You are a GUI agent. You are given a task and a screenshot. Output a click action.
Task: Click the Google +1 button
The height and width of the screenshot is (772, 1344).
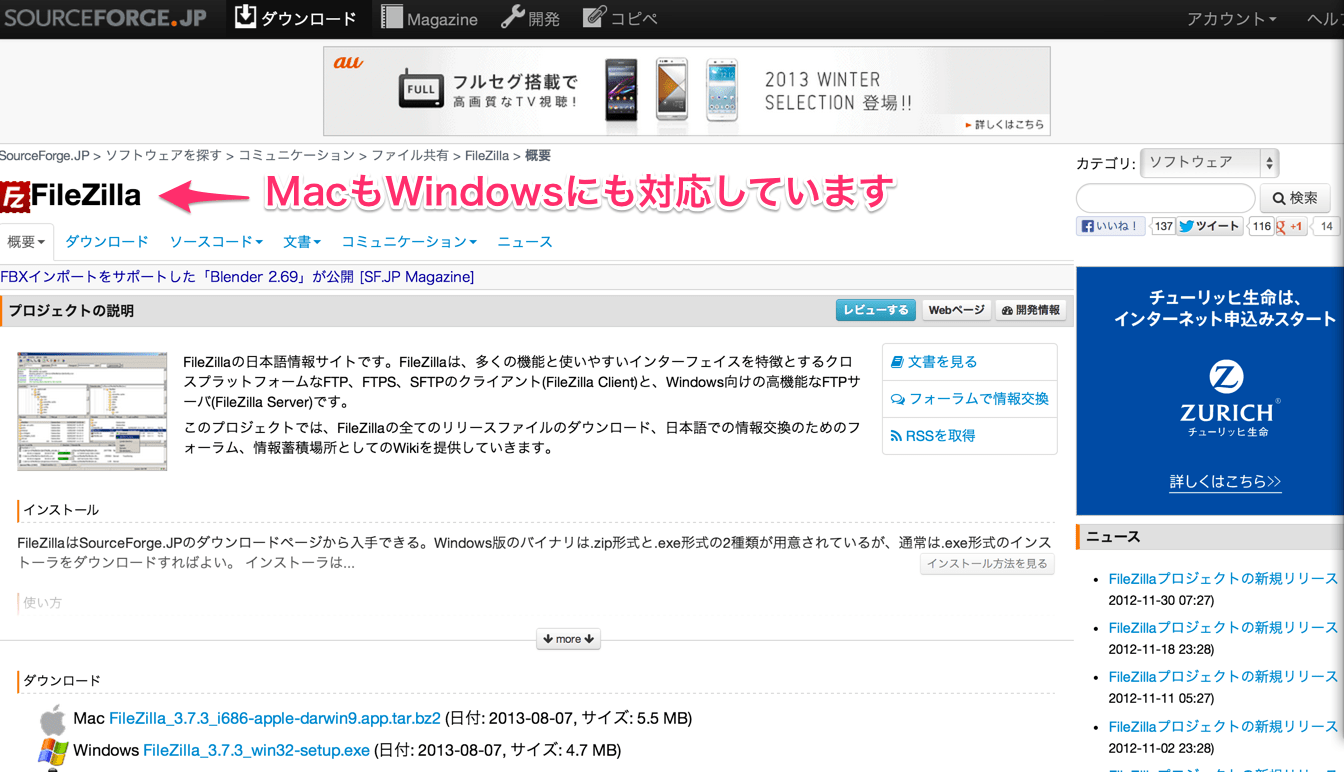click(x=1290, y=226)
